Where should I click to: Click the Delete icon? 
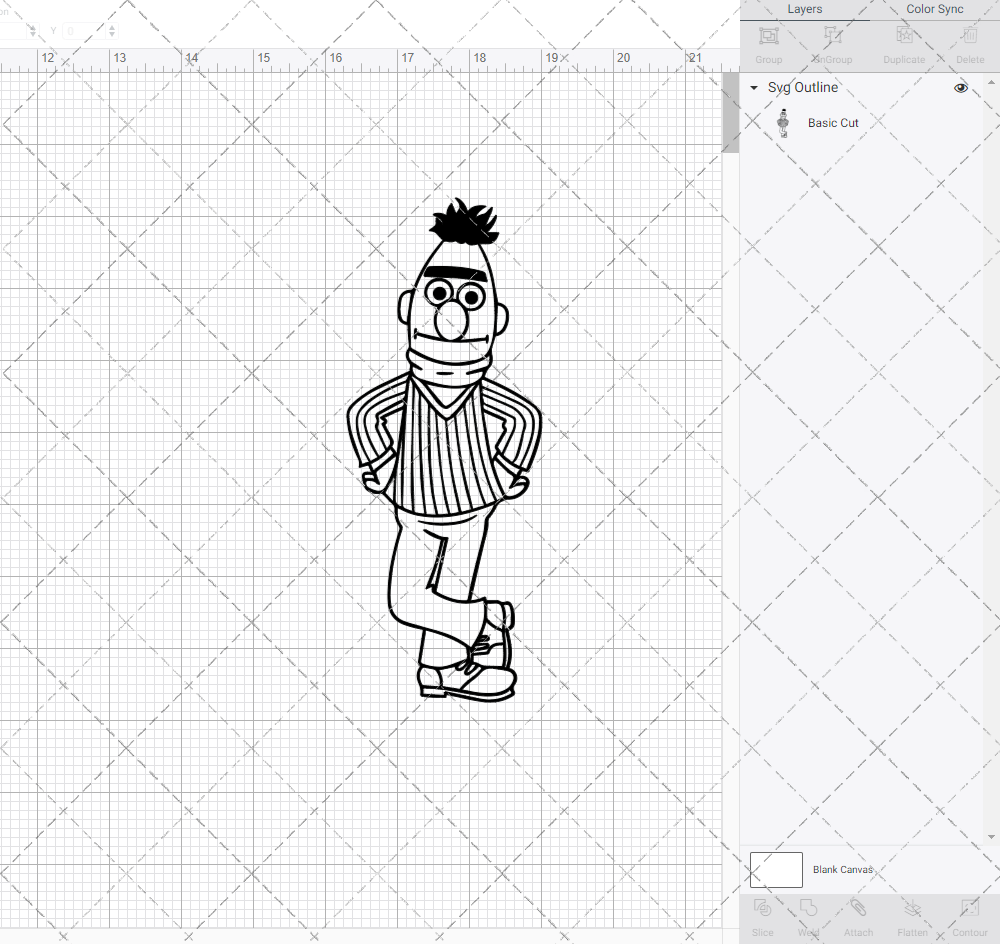[969, 42]
